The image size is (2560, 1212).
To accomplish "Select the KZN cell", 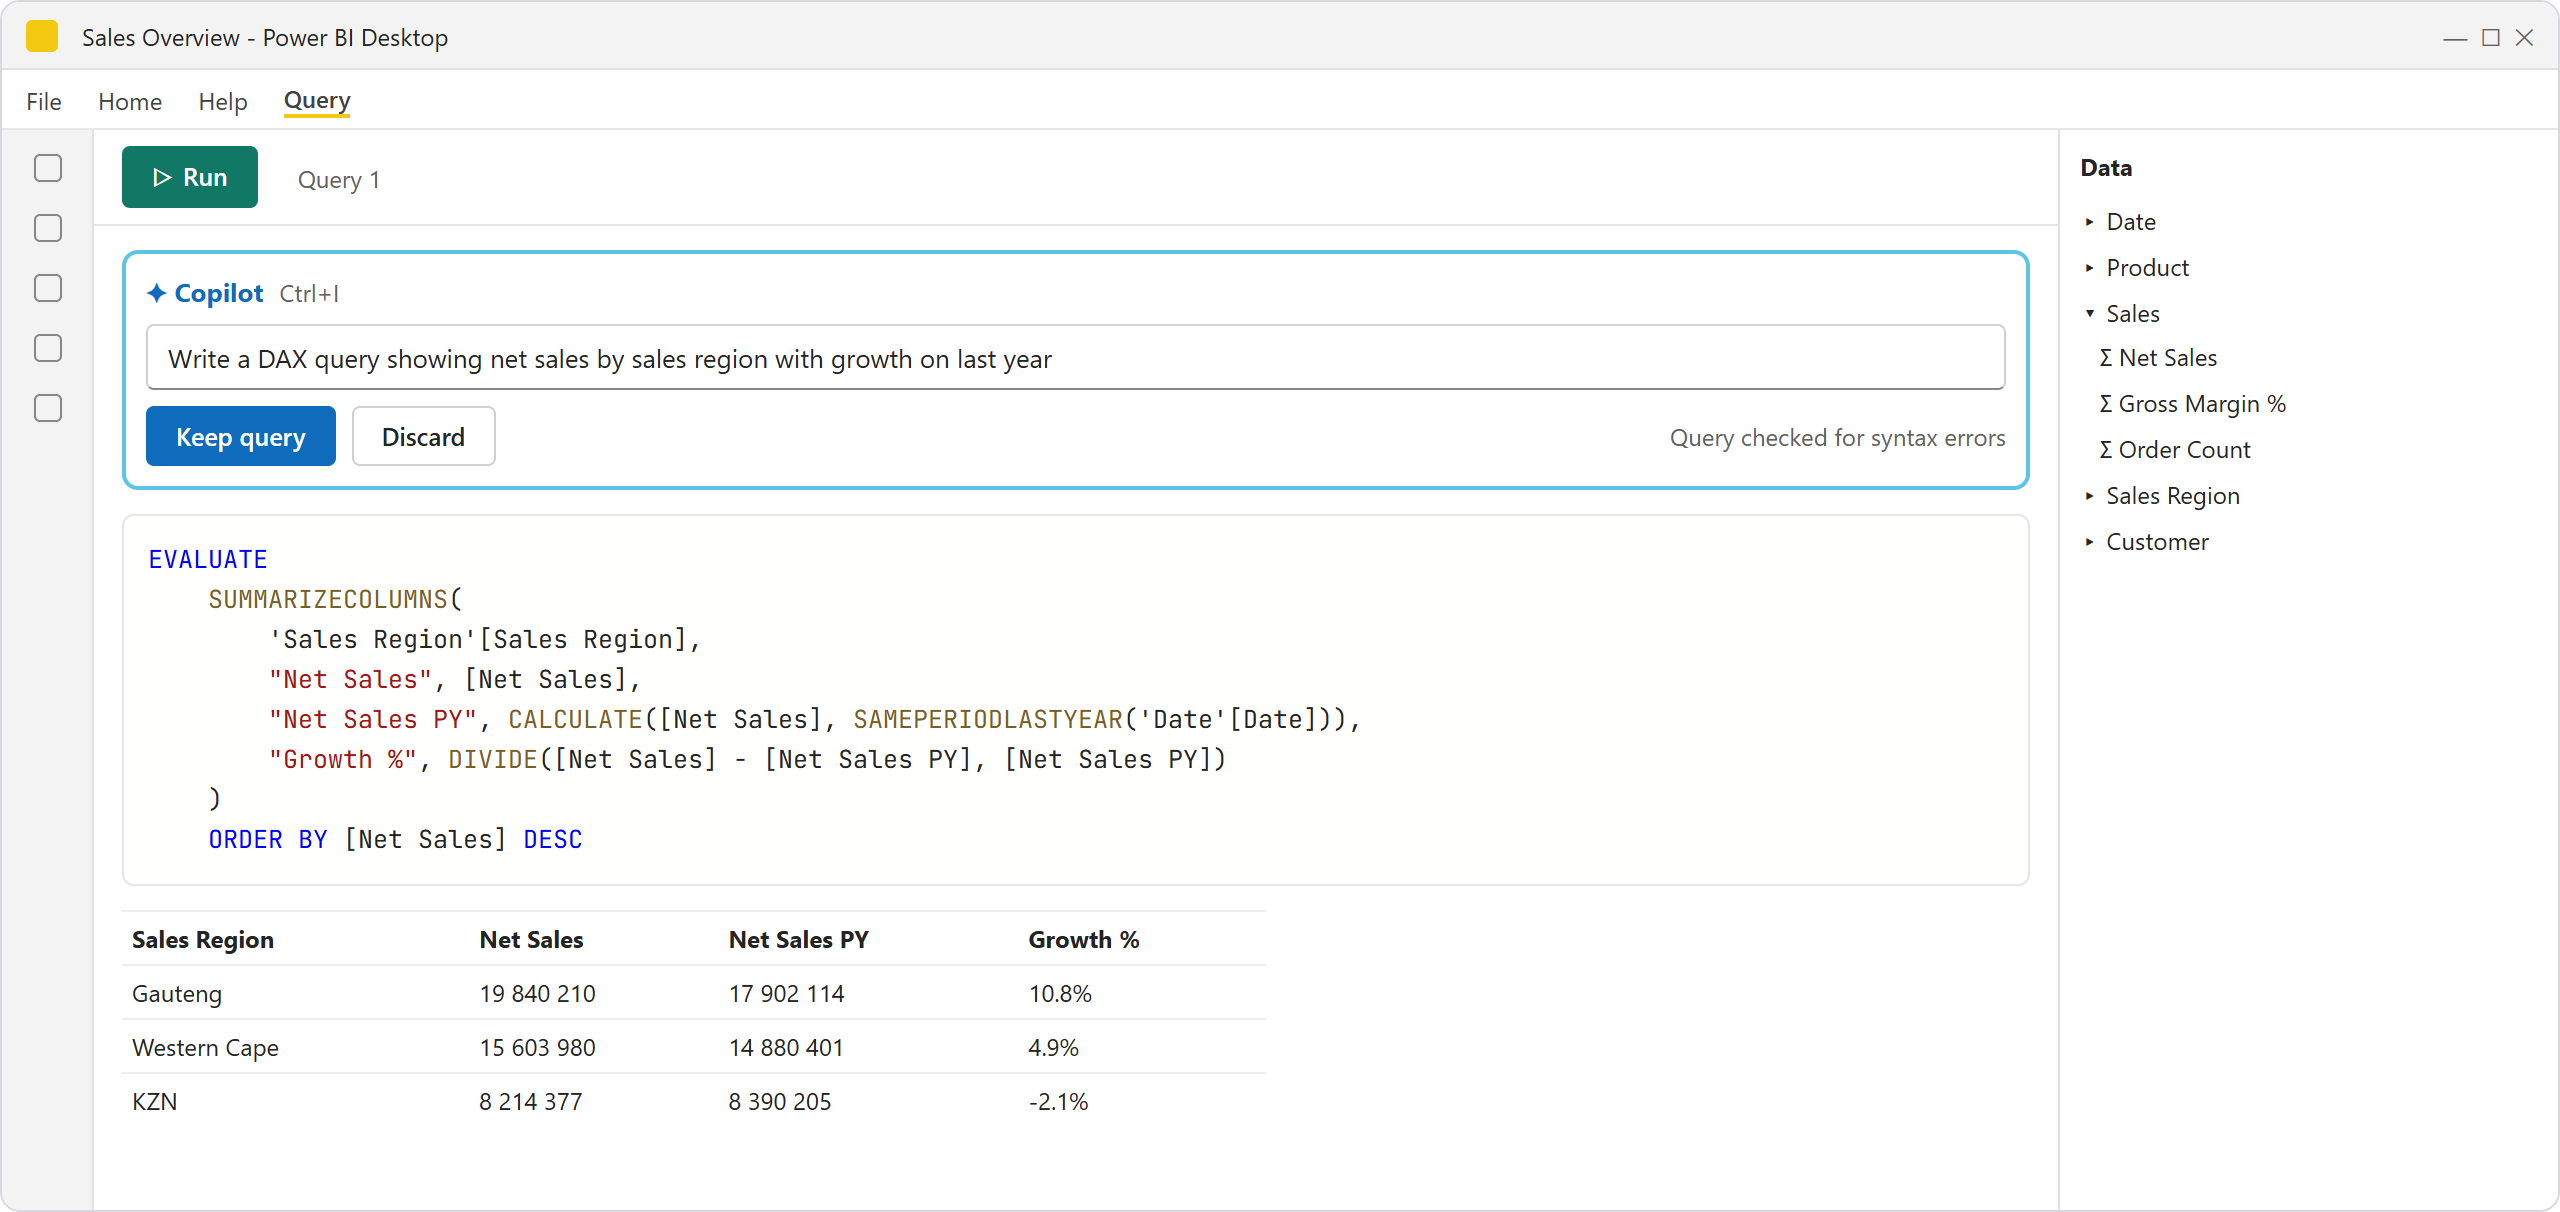I will pos(155,1102).
